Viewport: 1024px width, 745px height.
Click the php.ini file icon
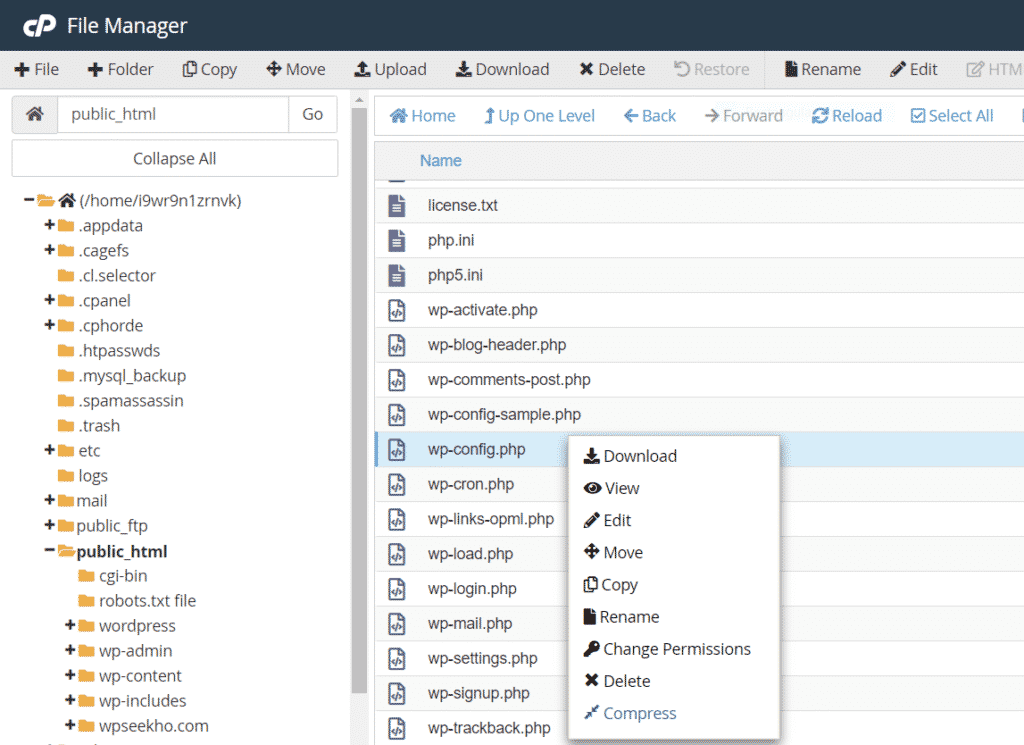[x=396, y=240]
